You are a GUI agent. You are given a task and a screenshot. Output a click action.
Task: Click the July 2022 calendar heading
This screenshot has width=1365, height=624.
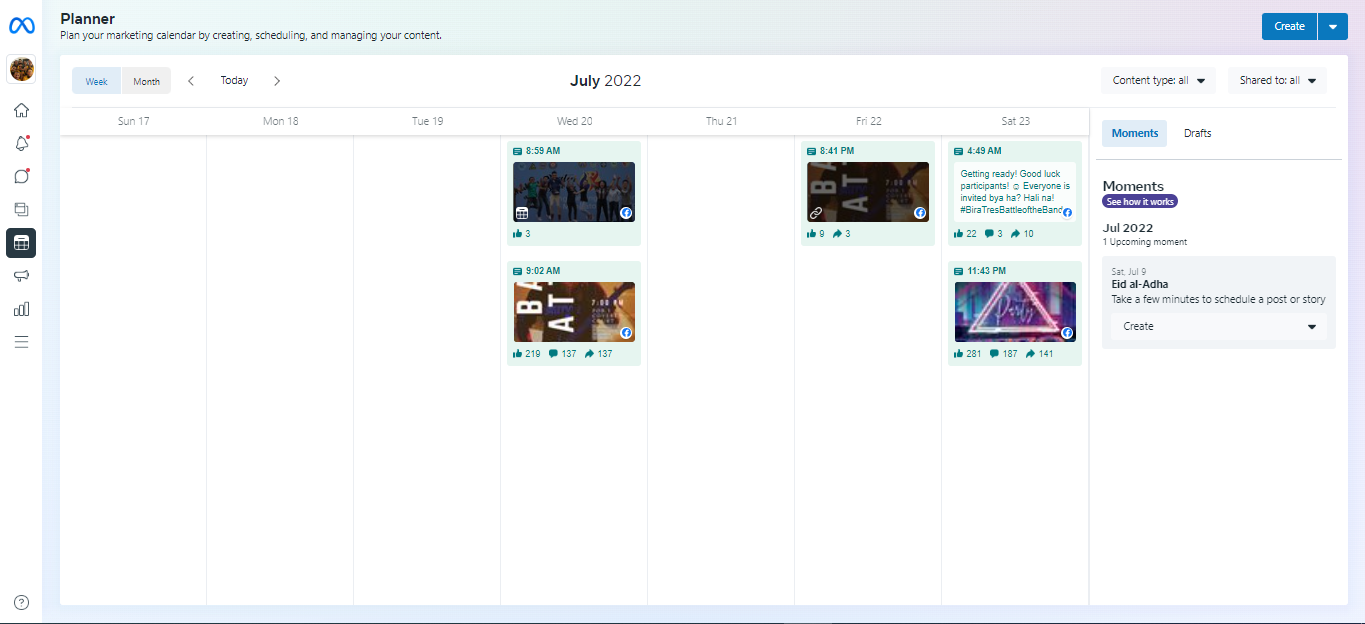coord(605,81)
